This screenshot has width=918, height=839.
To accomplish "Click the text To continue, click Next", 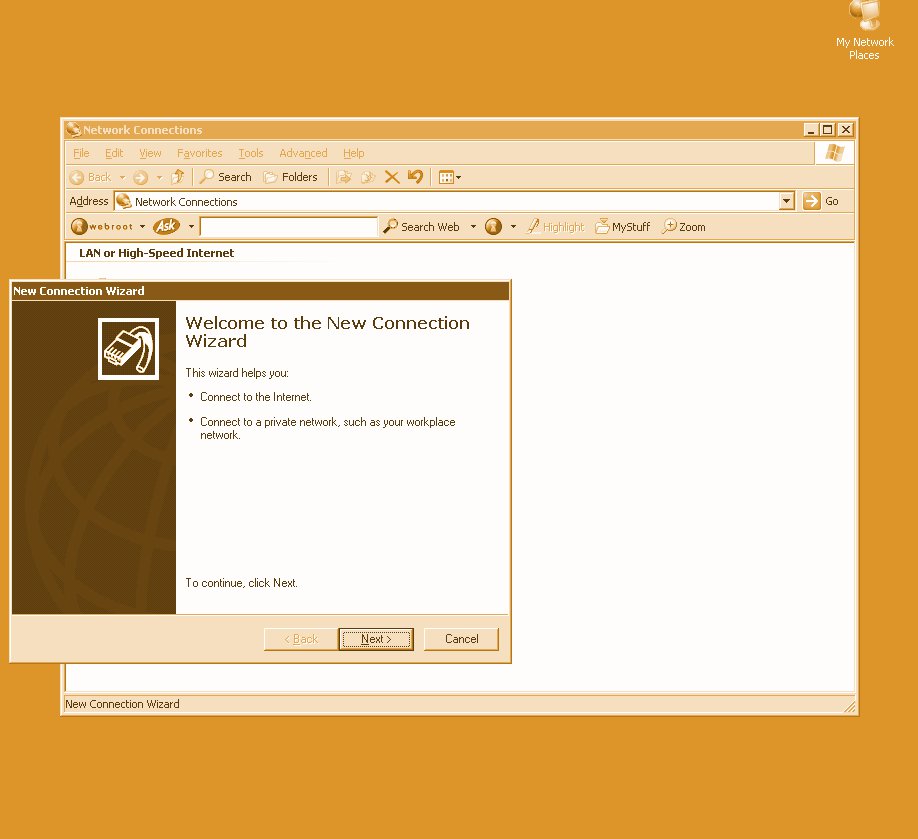I will [x=241, y=583].
